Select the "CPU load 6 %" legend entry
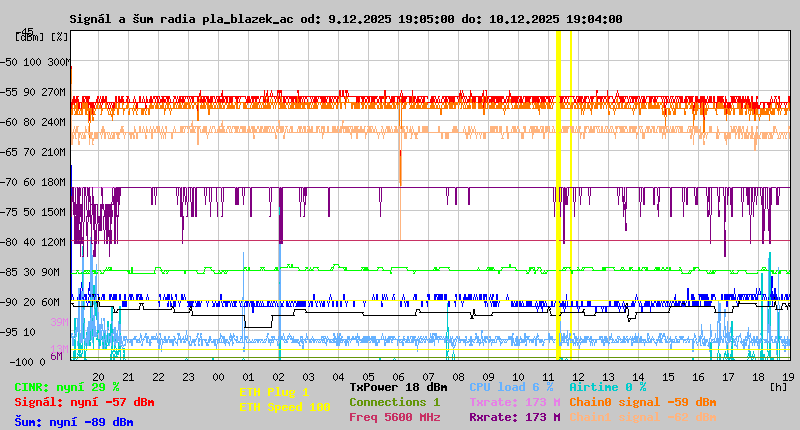Image resolution: width=800 pixels, height=430 pixels. [511, 387]
